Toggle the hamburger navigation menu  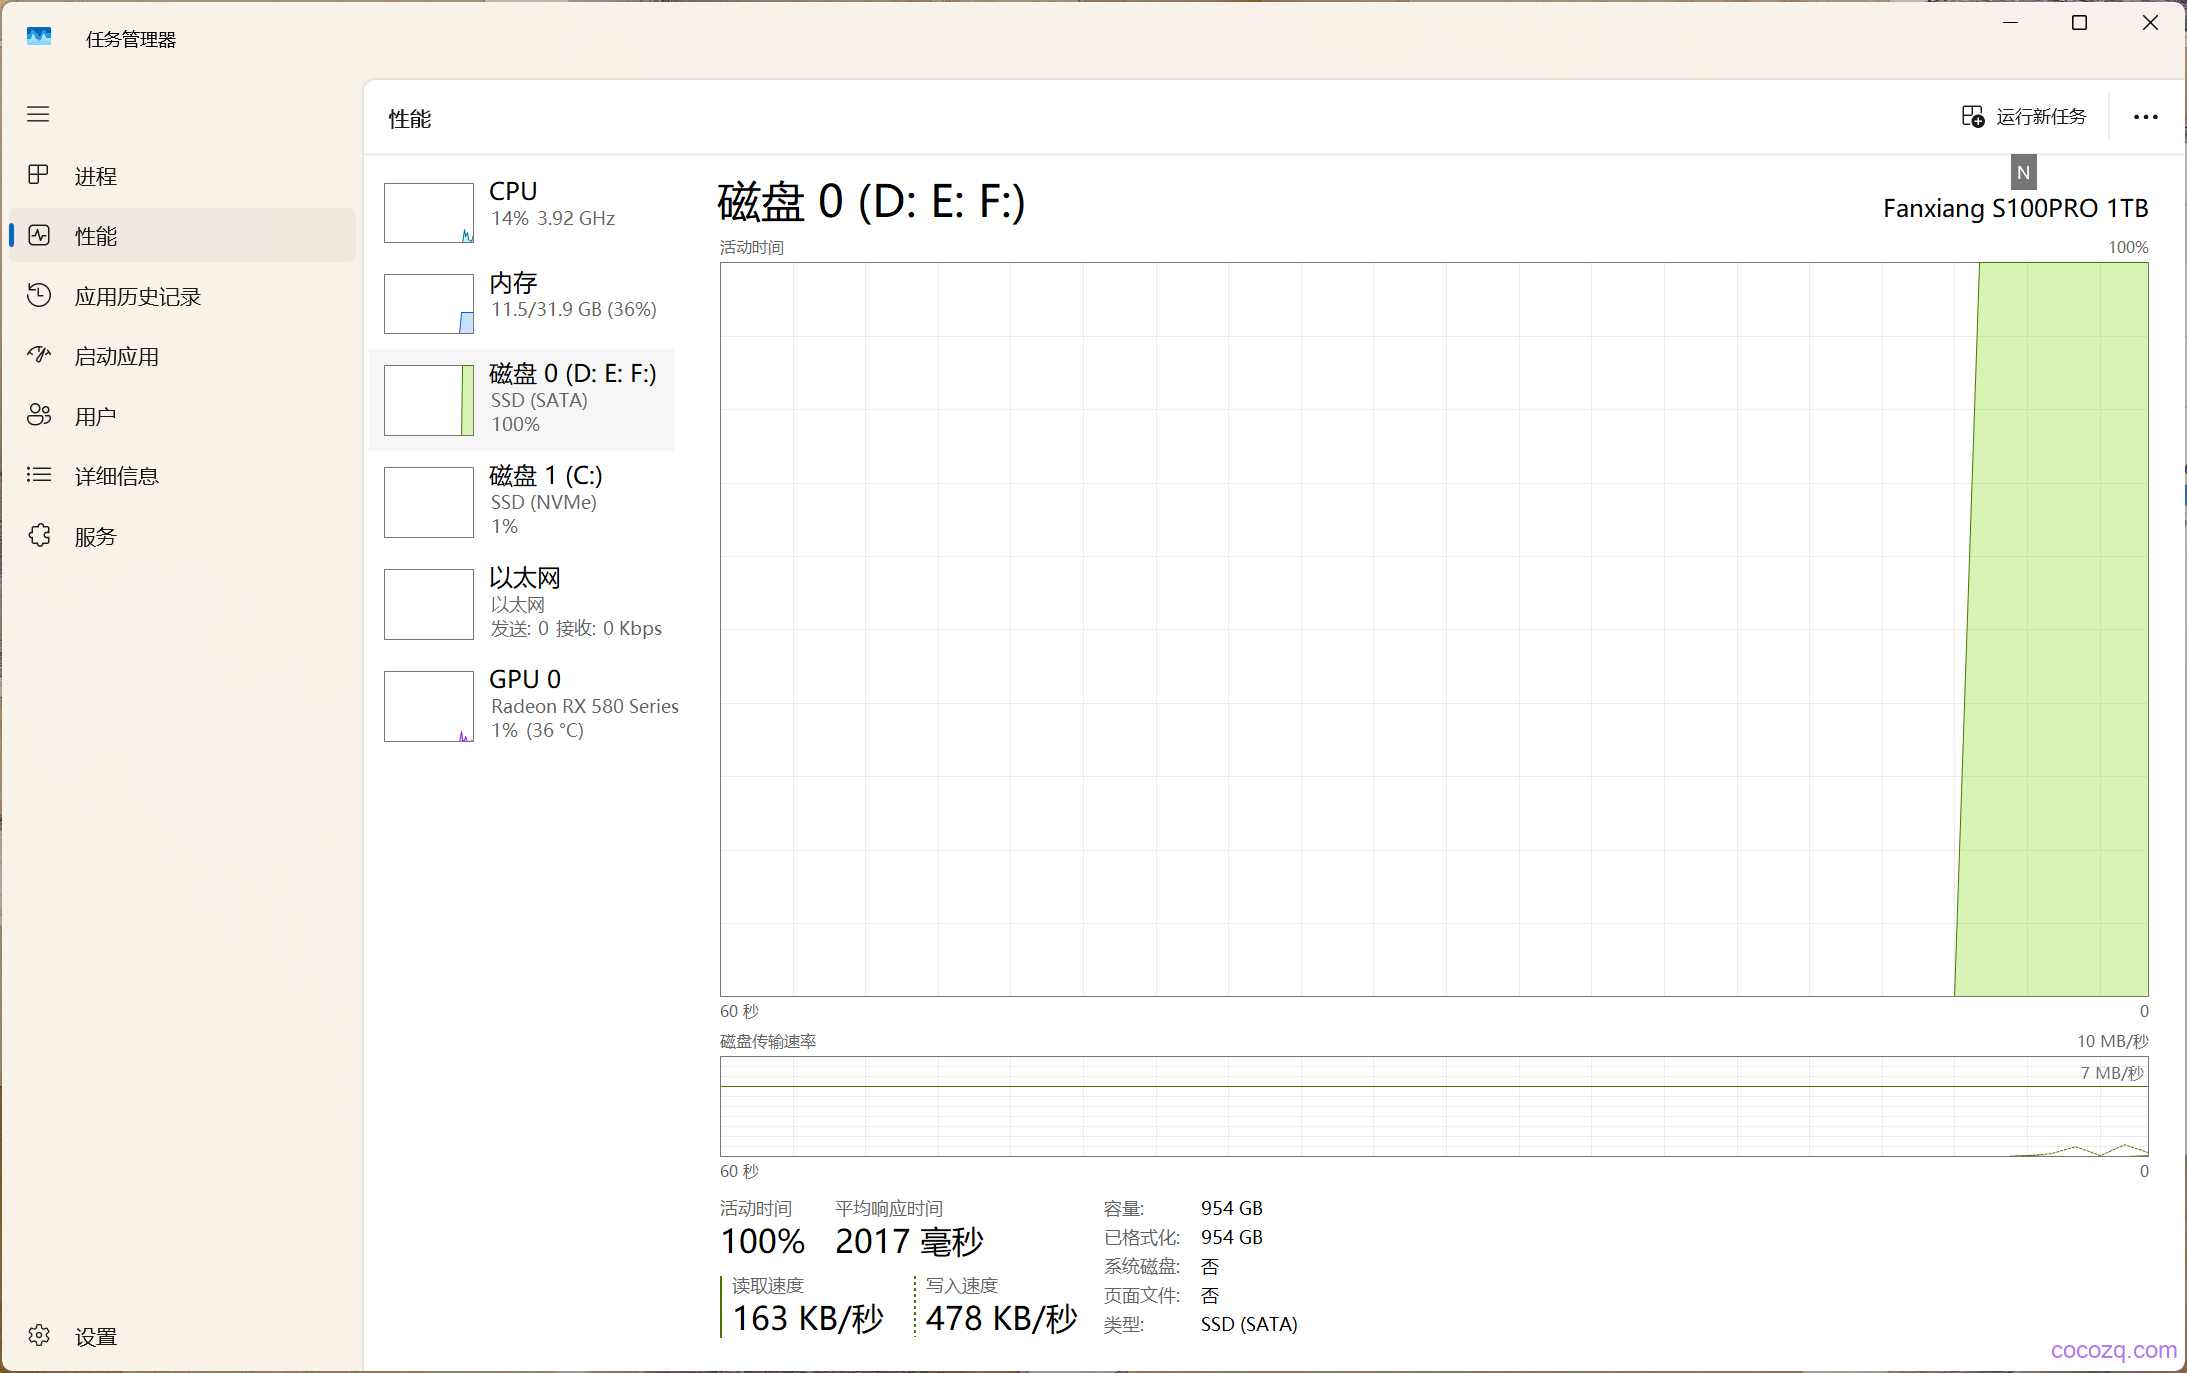tap(38, 114)
